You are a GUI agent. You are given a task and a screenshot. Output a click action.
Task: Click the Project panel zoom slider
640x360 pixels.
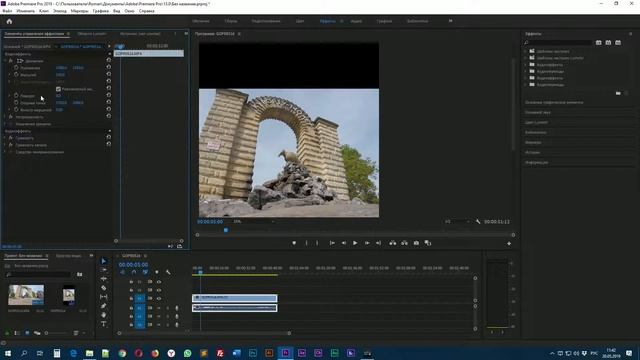56,333
